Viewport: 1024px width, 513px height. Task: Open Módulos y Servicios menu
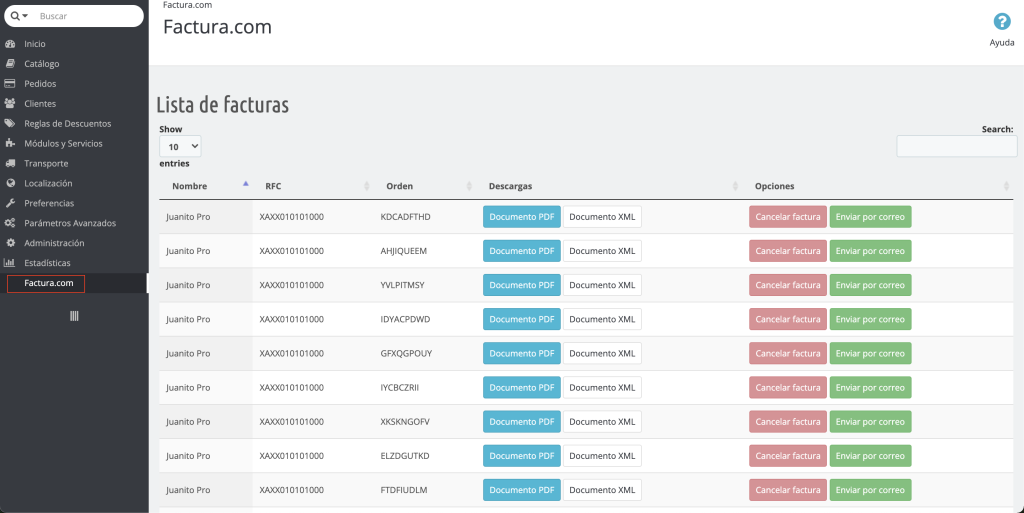tap(63, 144)
